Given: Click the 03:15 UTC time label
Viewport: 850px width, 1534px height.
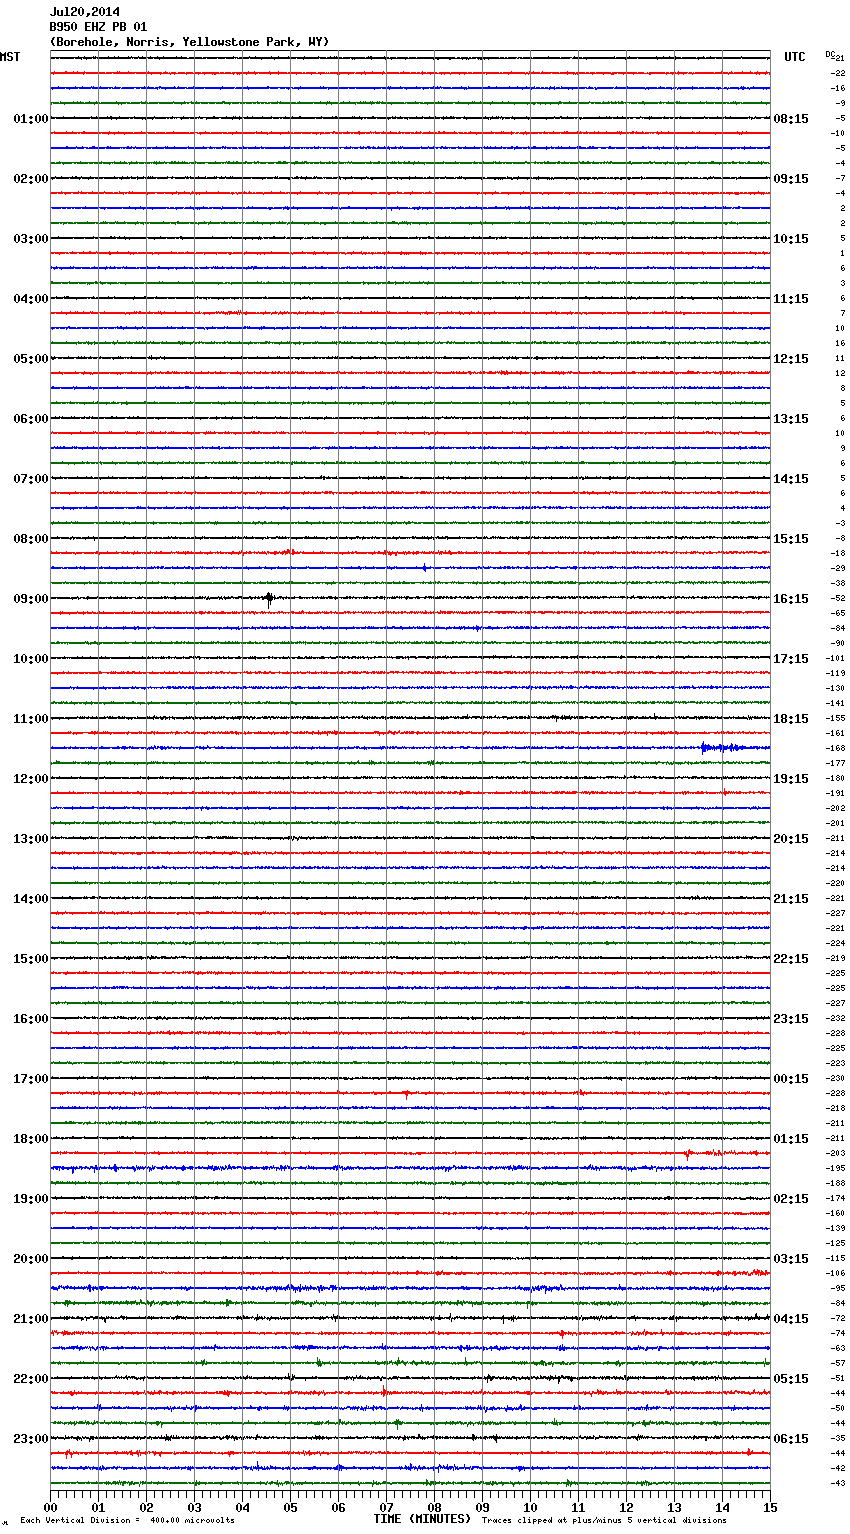Looking at the screenshot, I should click(791, 1259).
